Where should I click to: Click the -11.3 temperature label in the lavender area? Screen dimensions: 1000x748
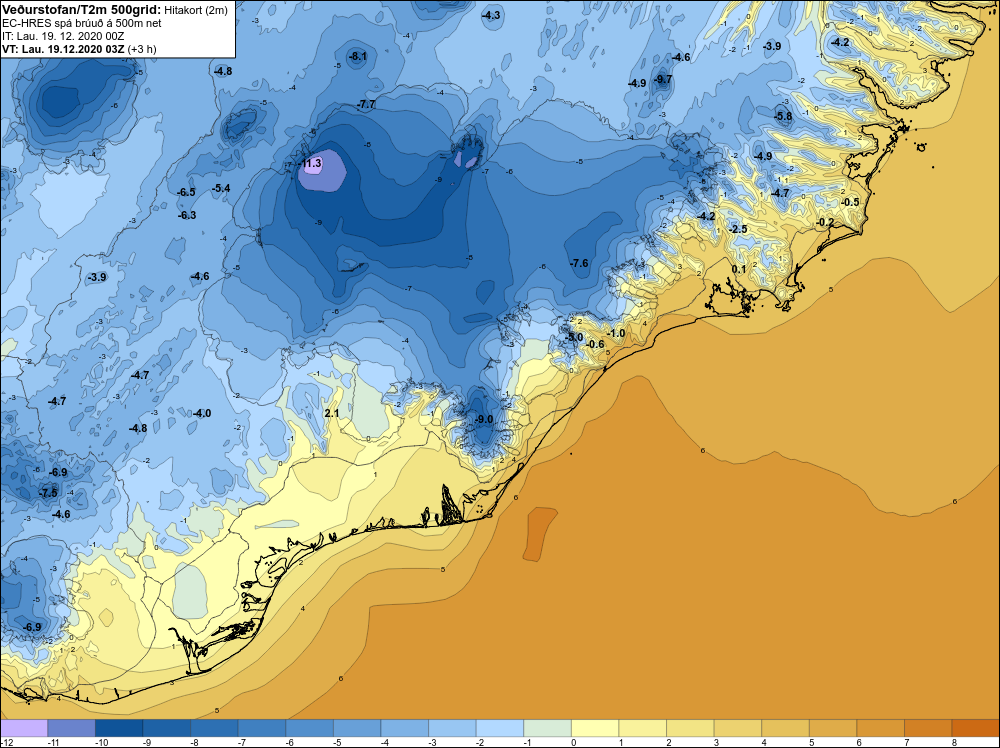(x=311, y=164)
